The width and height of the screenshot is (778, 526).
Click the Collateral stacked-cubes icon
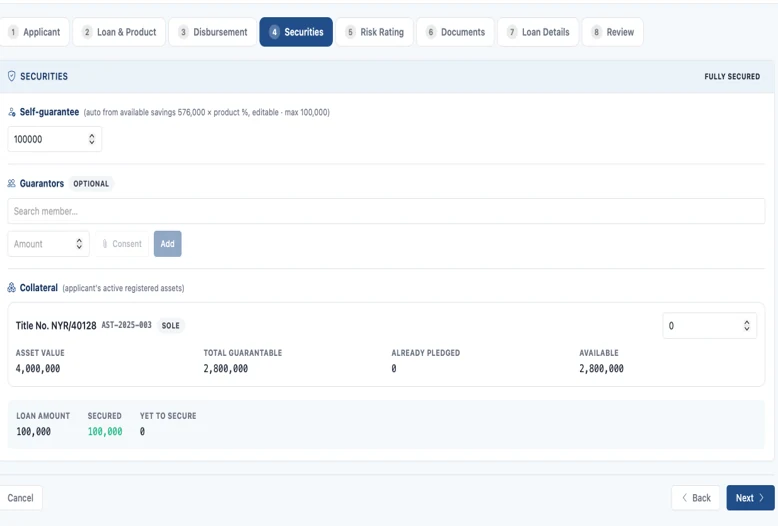[11, 287]
